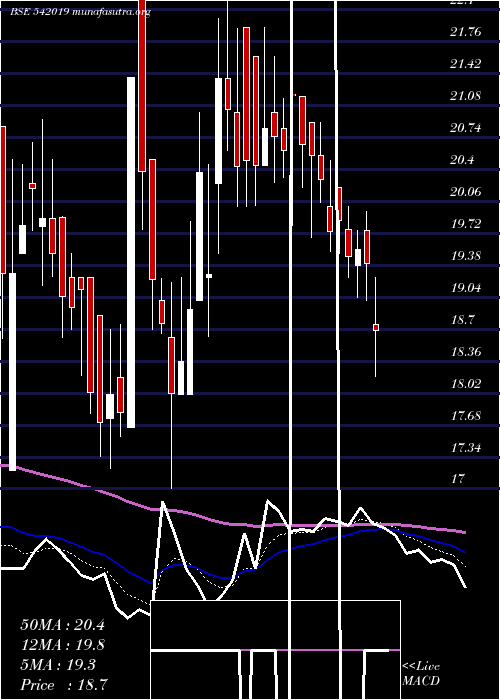This screenshot has width=500, height=700.
Task: Click the '12MA : 19.8' readout
Action: coord(62,645)
